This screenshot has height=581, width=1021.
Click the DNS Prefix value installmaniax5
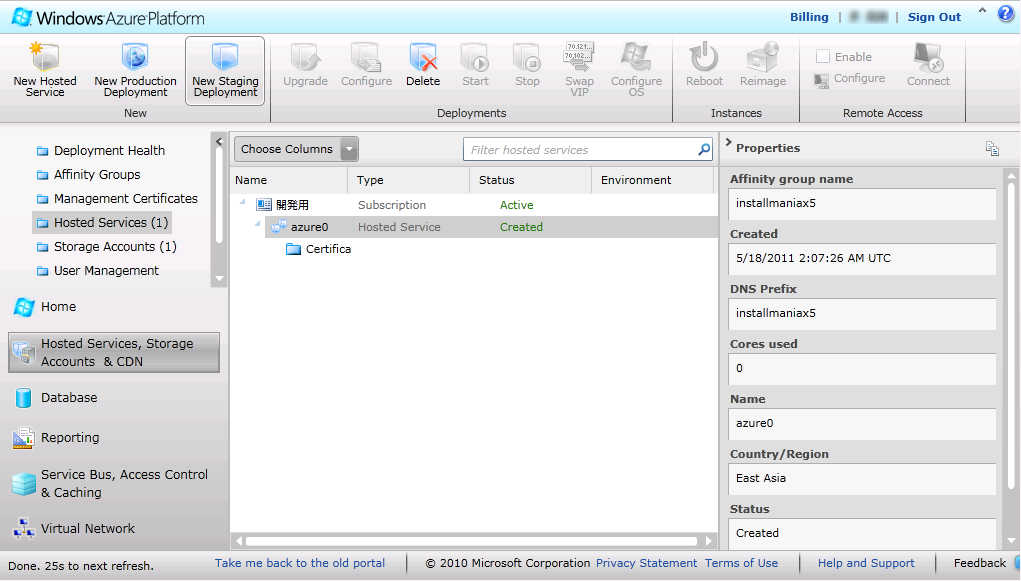[862, 313]
